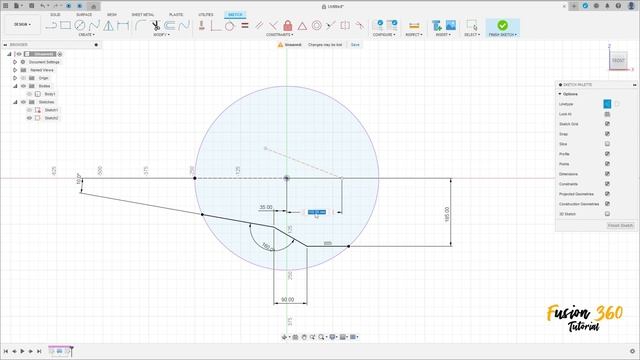The width and height of the screenshot is (640, 360).
Task: Switch to the MESH tab
Action: [x=111, y=15]
